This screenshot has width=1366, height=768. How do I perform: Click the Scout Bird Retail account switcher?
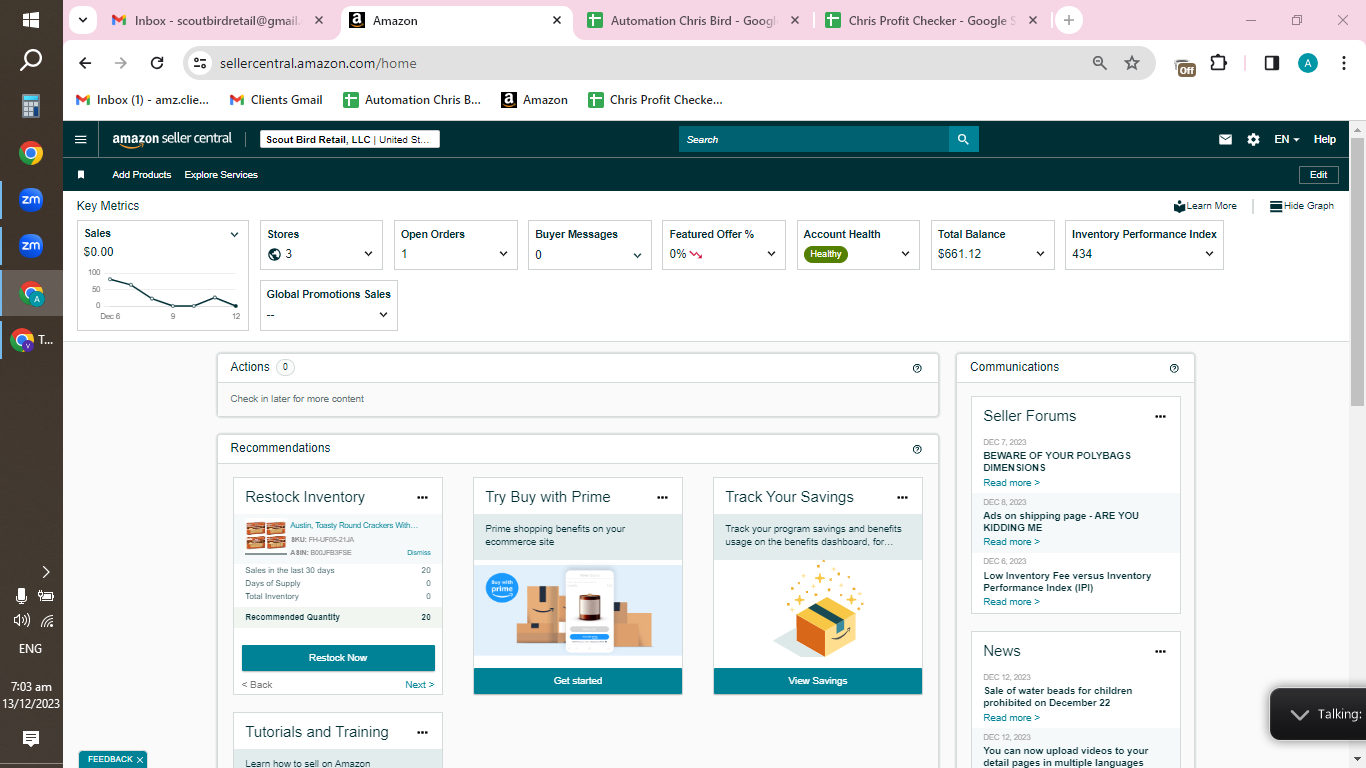[350, 140]
